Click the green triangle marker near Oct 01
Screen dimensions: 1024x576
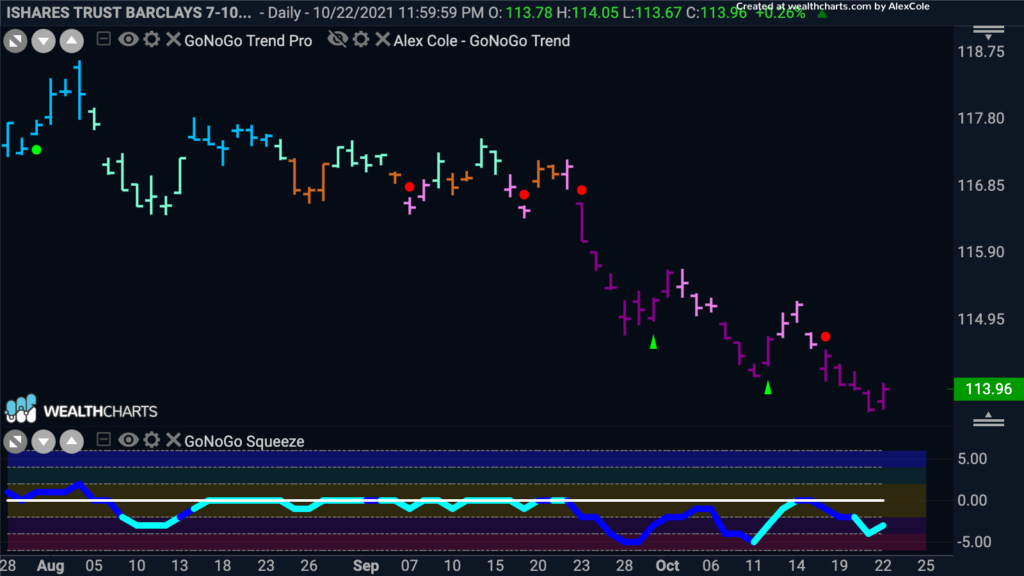click(653, 342)
